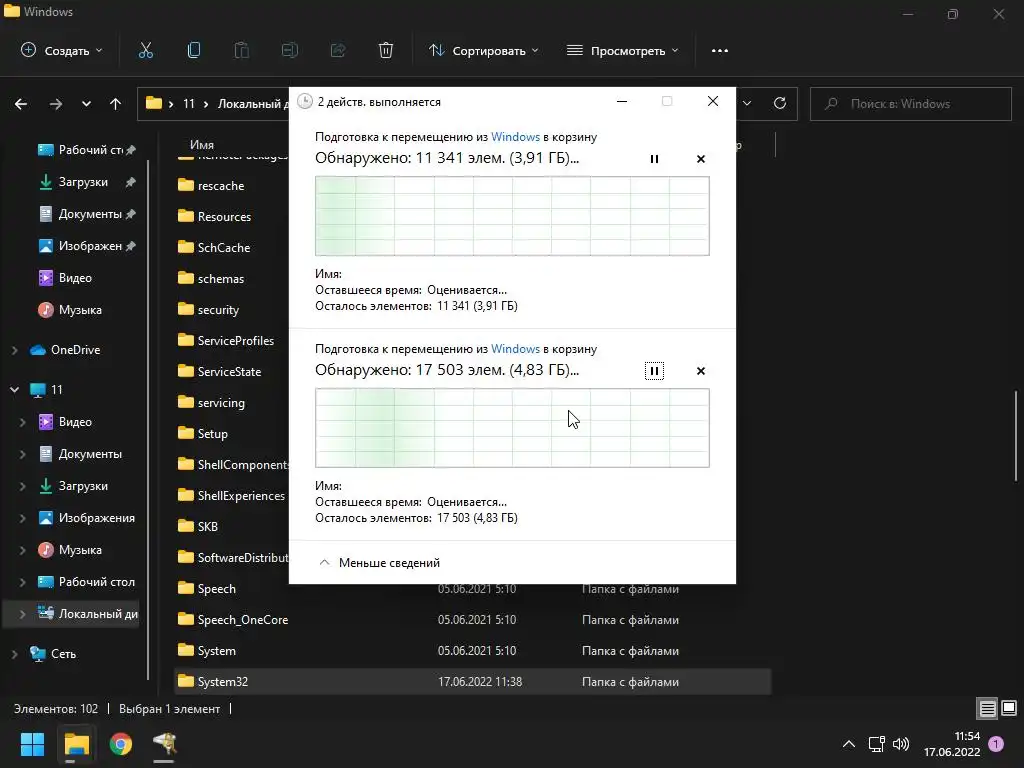Image resolution: width=1024 pixels, height=768 pixels.
Task: Select the SKB folder
Action: 198,526
